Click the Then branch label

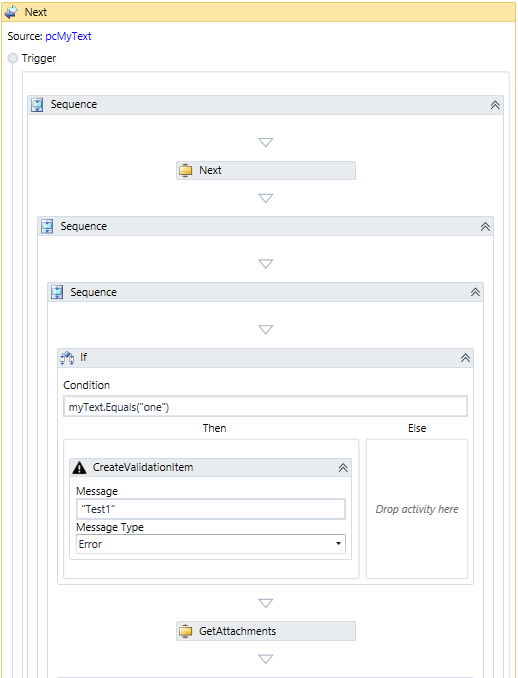pos(214,428)
